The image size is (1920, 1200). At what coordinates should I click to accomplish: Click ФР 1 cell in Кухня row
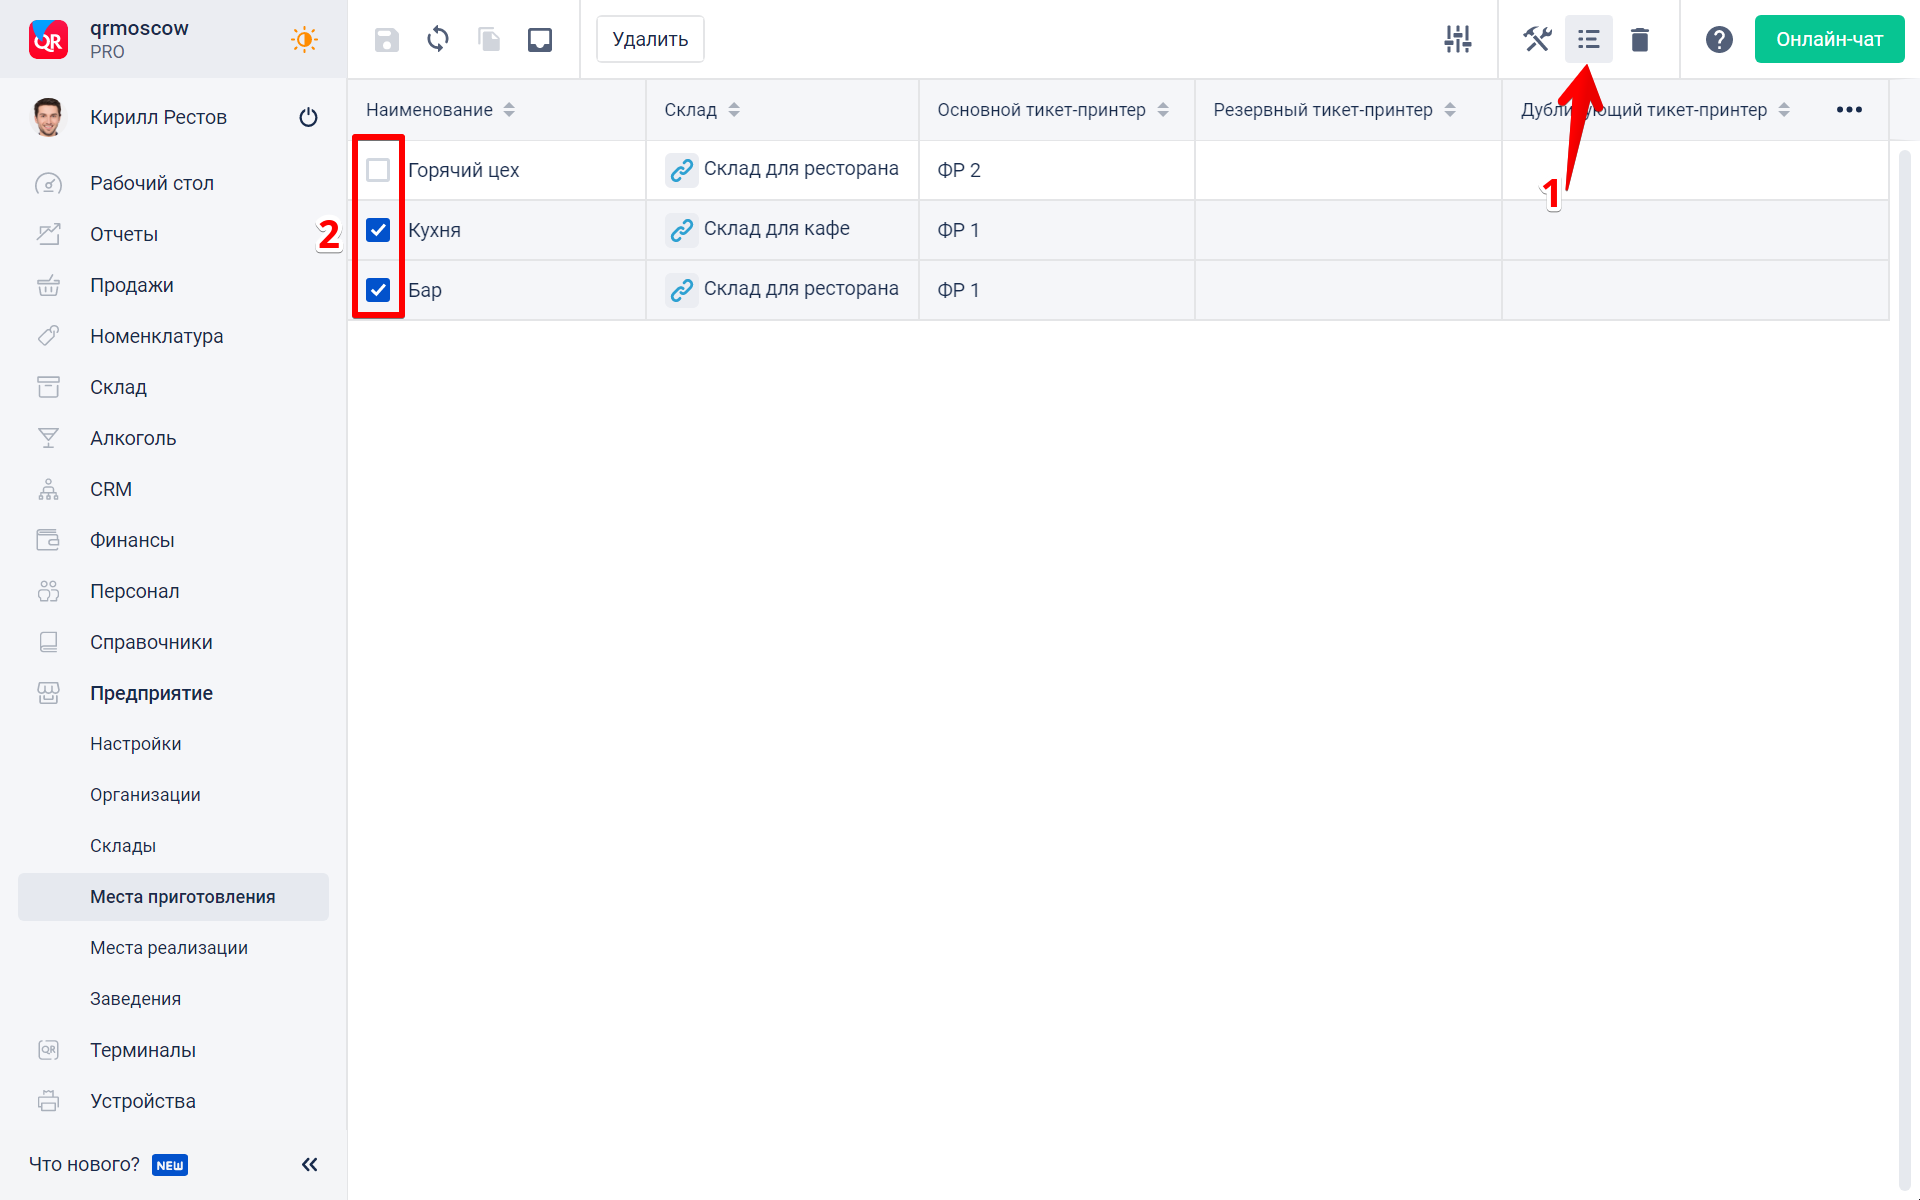(x=1056, y=230)
